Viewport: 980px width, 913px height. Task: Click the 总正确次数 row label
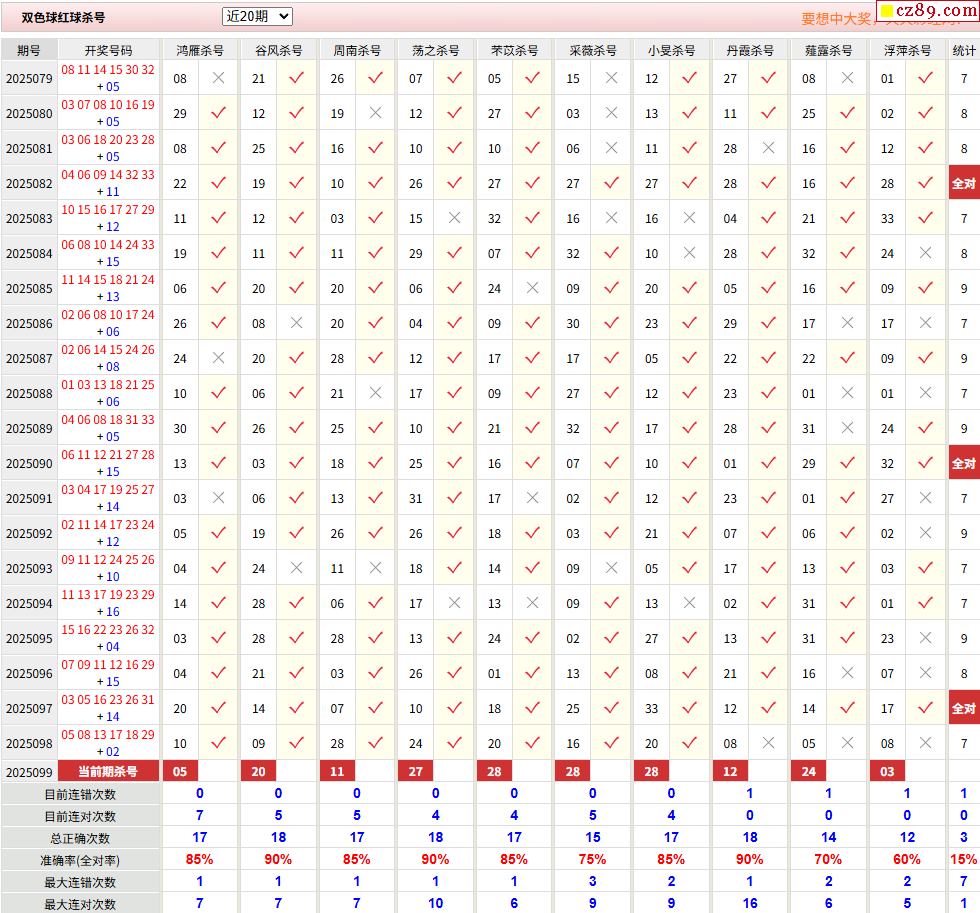80,838
